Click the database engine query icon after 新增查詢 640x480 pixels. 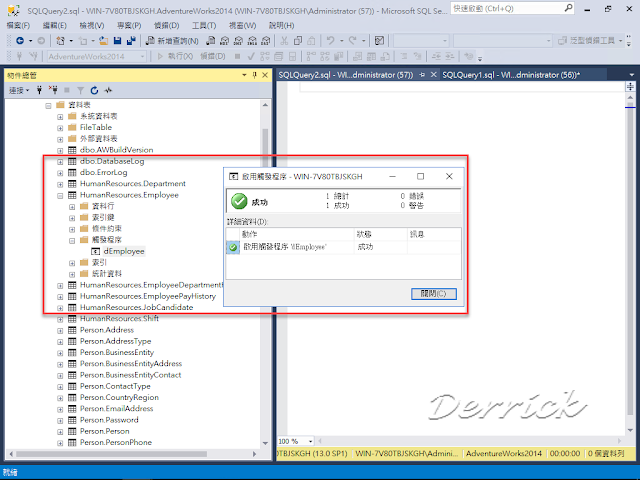[x=211, y=40]
